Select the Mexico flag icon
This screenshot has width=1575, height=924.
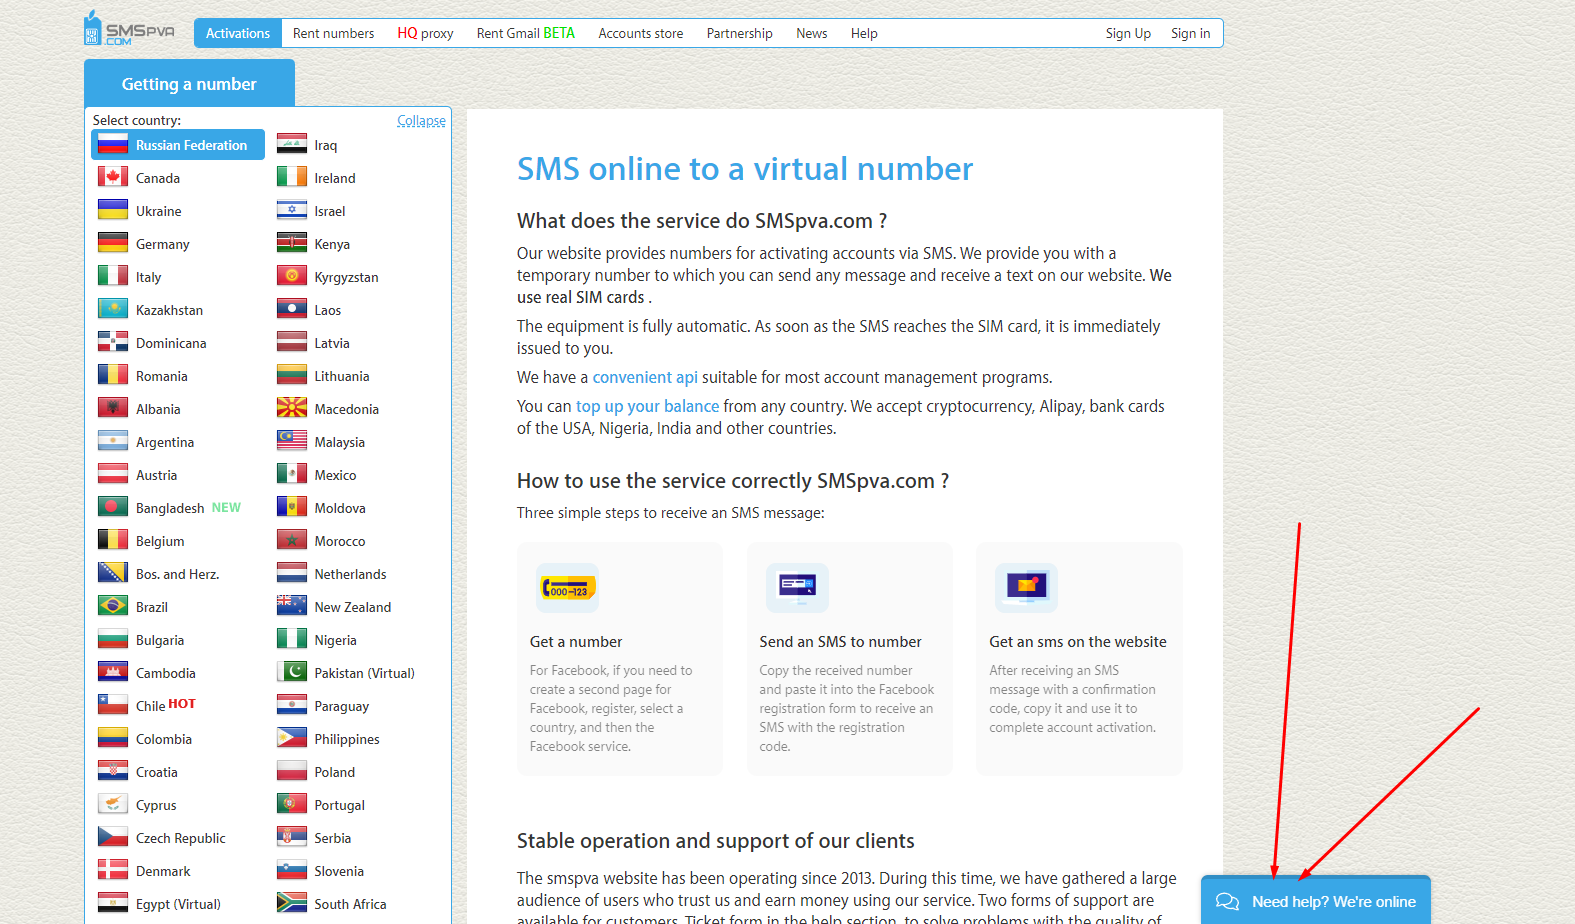coord(292,474)
